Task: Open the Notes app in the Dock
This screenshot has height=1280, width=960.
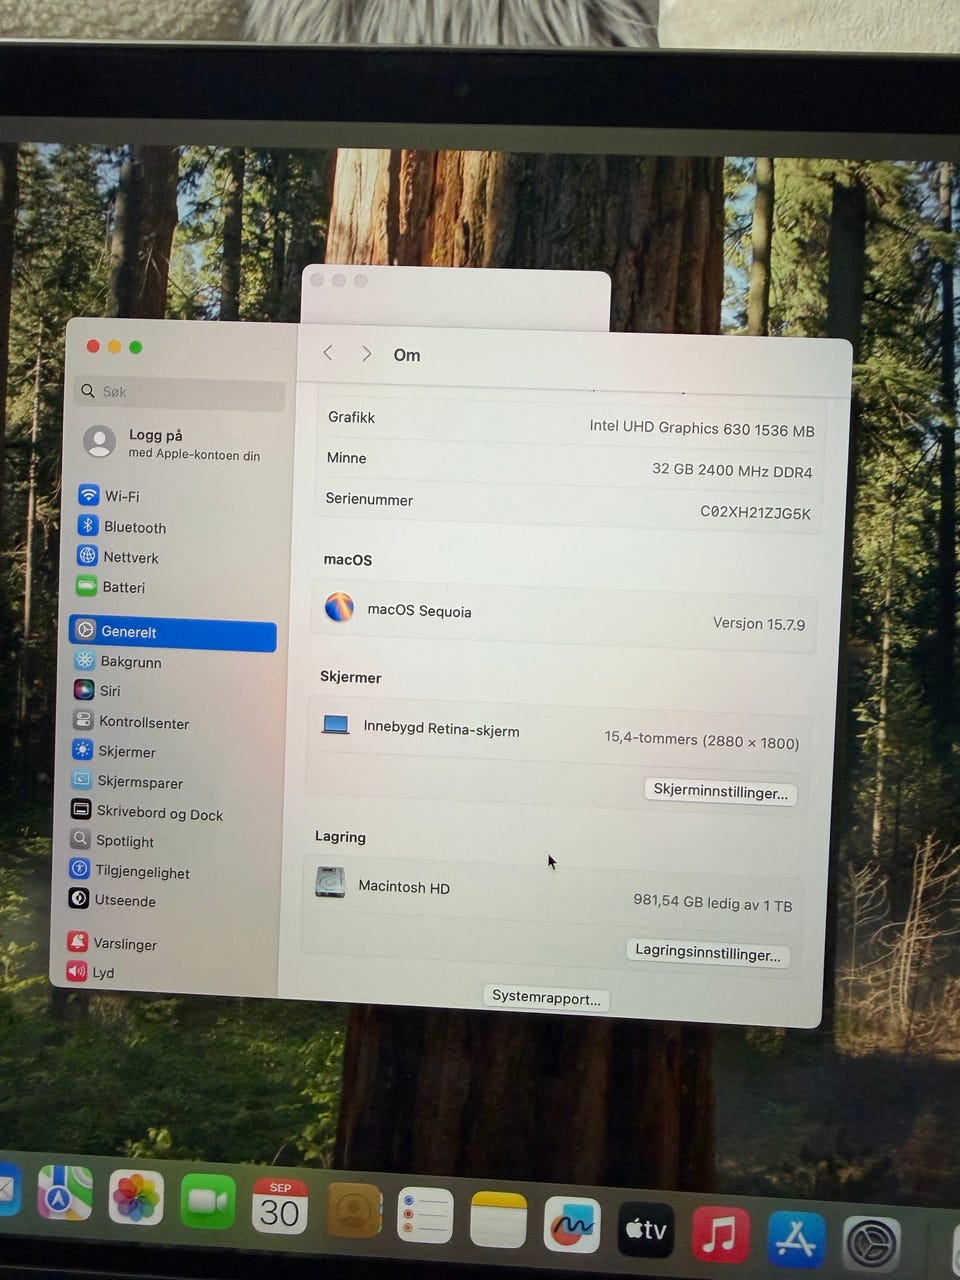Action: pos(499,1220)
